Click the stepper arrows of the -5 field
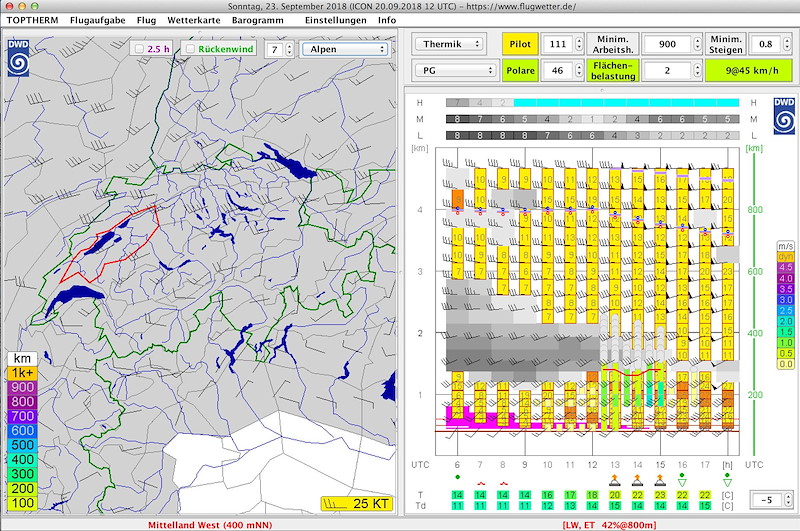Screen dimensions: 800x531 (788, 499)
